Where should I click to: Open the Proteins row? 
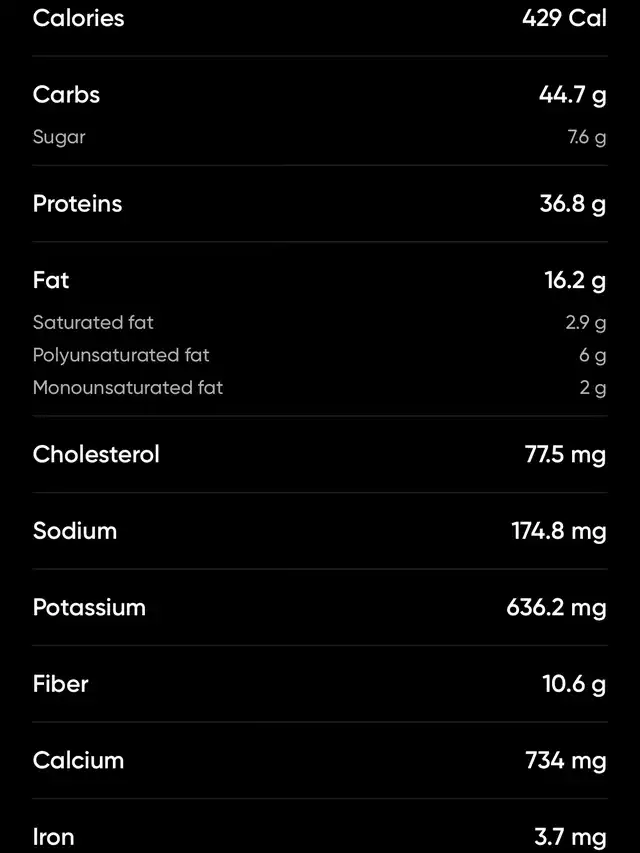(x=320, y=203)
